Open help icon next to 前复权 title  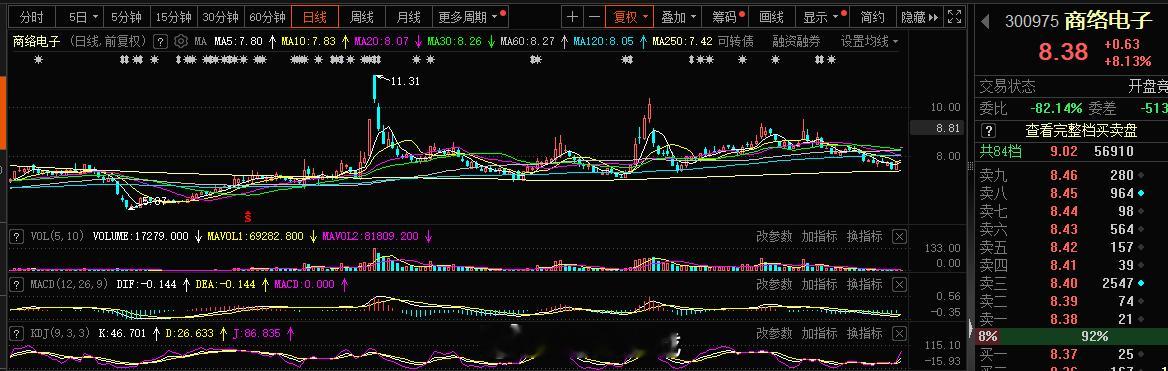159,41
